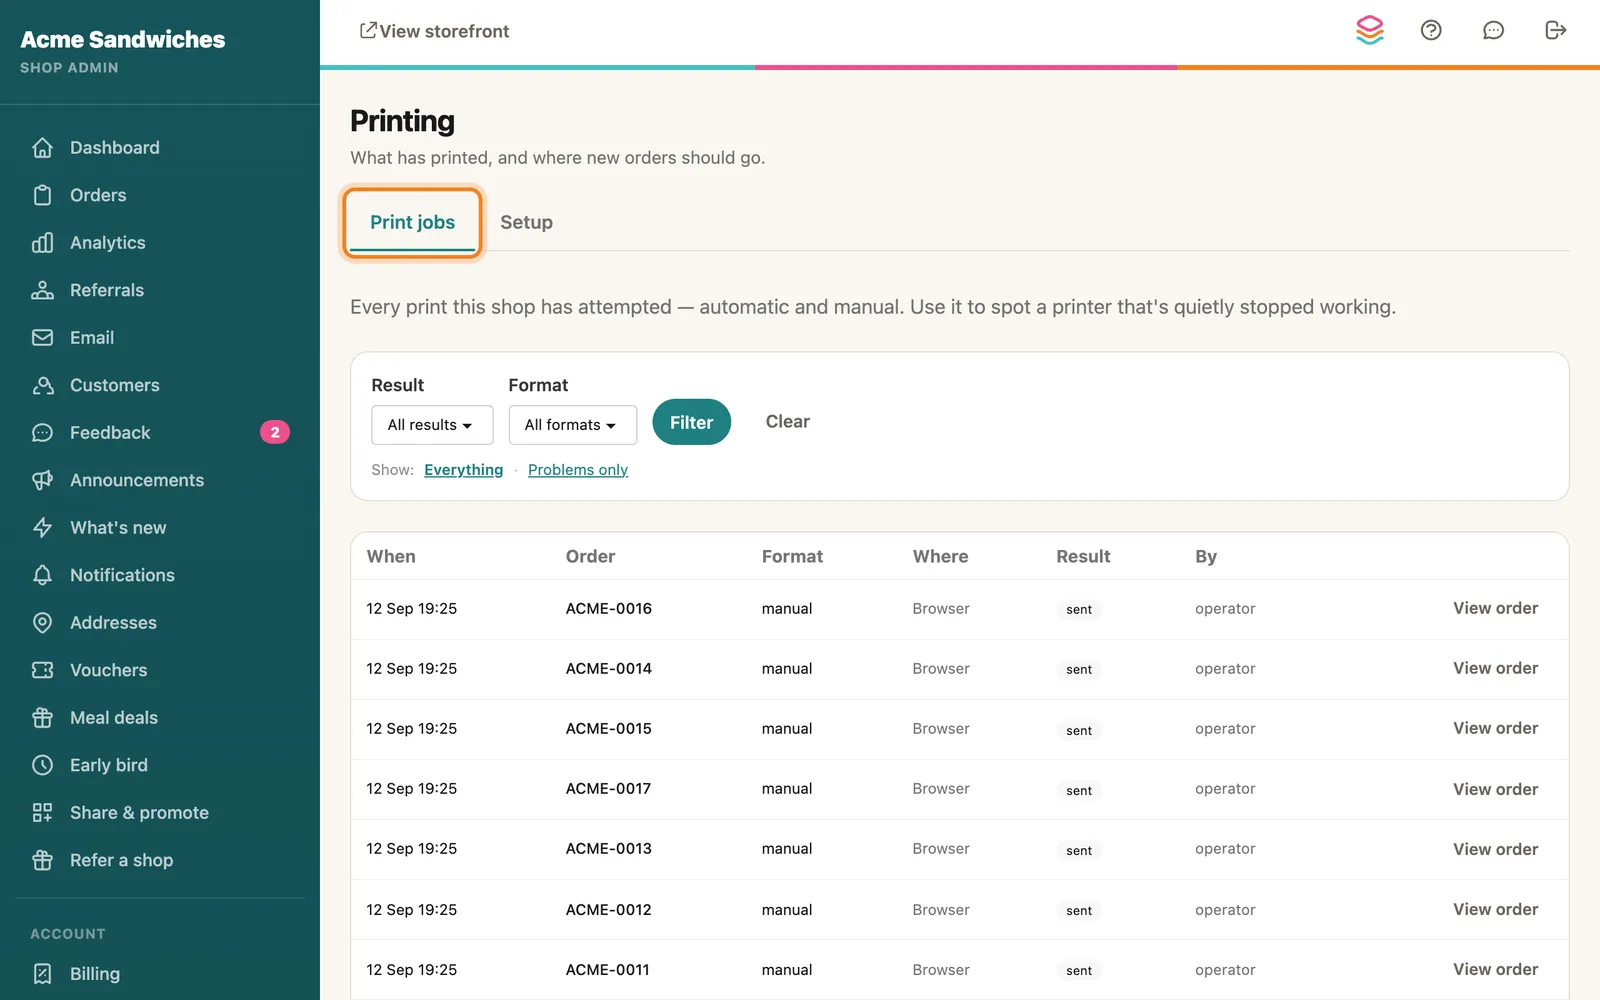Click the Notifications bell icon
The width and height of the screenshot is (1600, 1000).
(42, 575)
